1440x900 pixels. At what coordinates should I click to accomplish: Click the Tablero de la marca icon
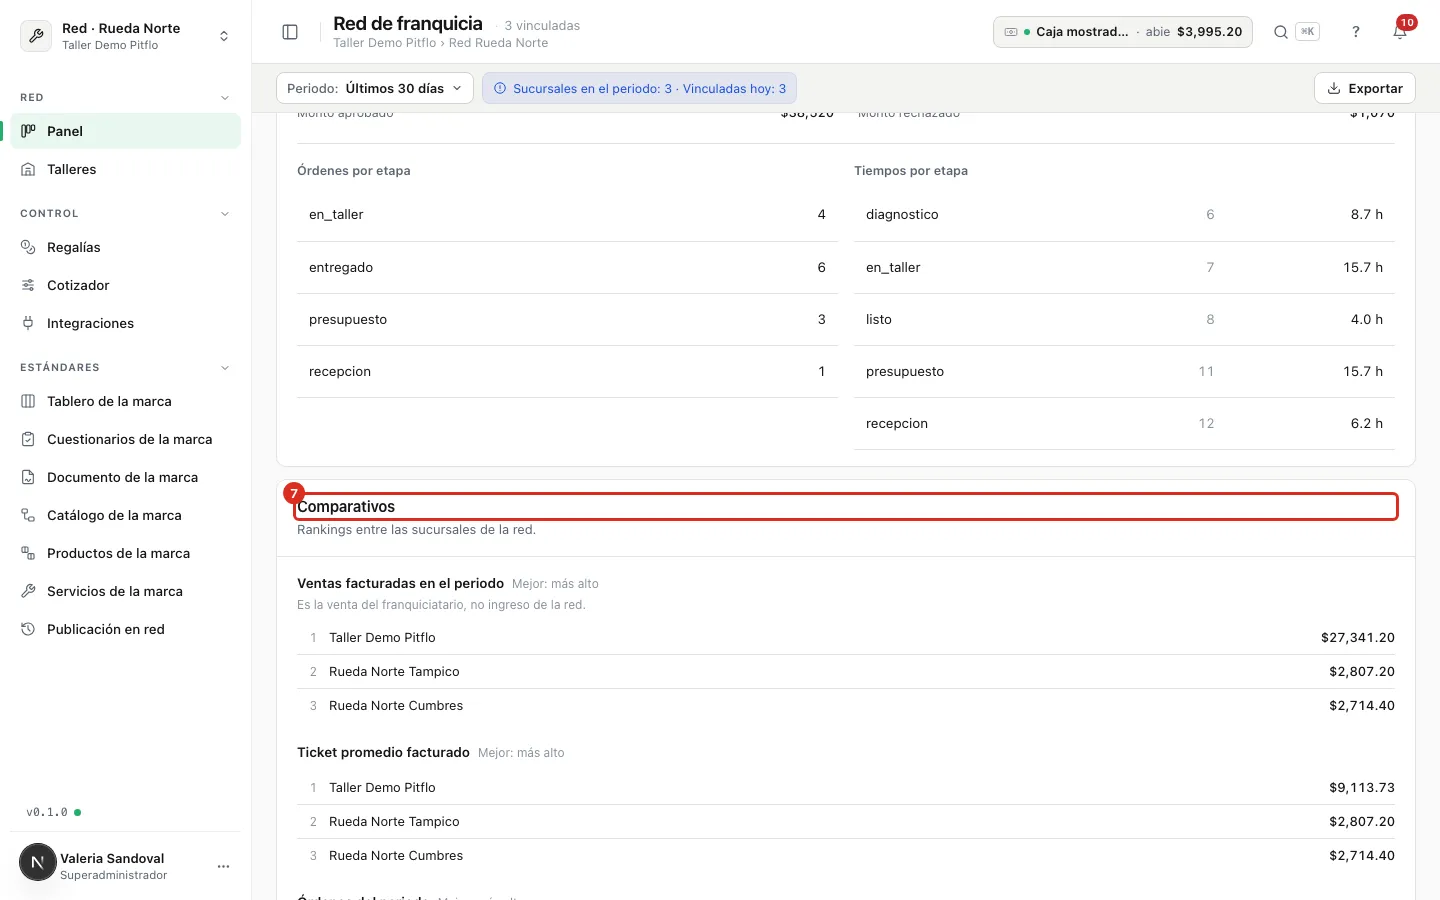(28, 401)
